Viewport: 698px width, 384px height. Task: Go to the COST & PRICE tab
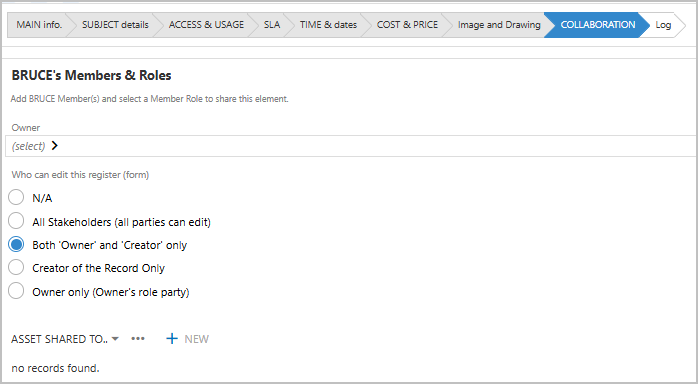pyautogui.click(x=407, y=25)
